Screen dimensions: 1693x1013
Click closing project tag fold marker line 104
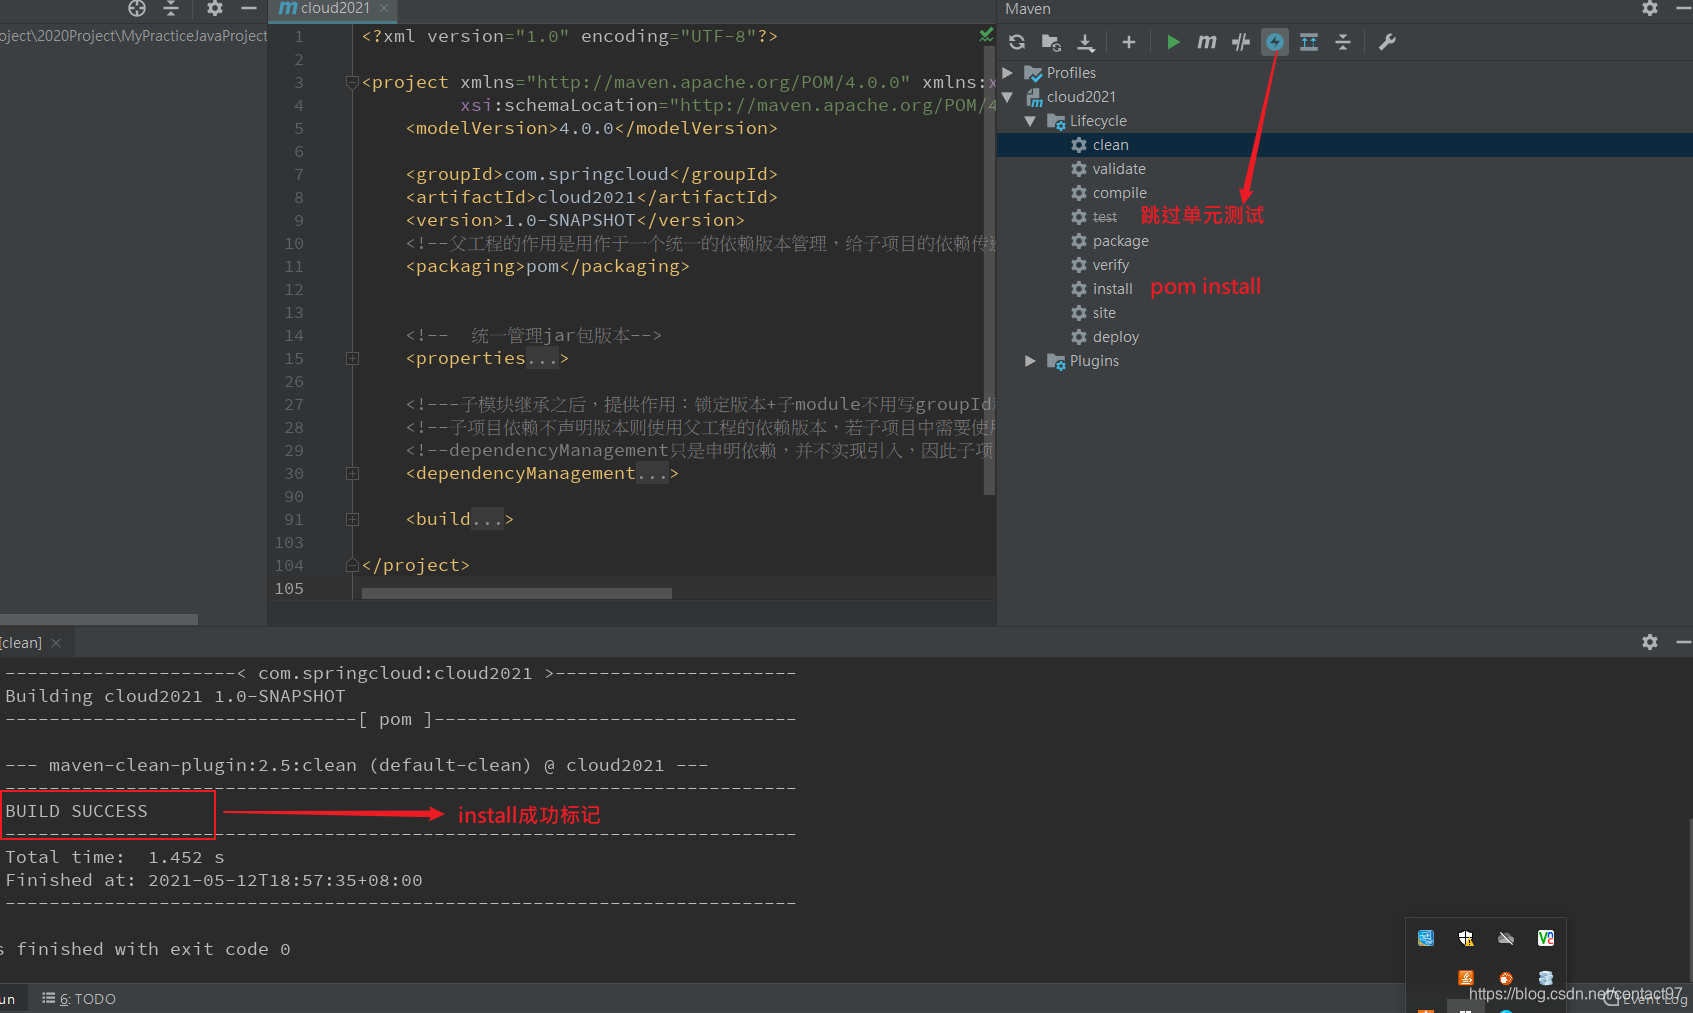click(352, 565)
